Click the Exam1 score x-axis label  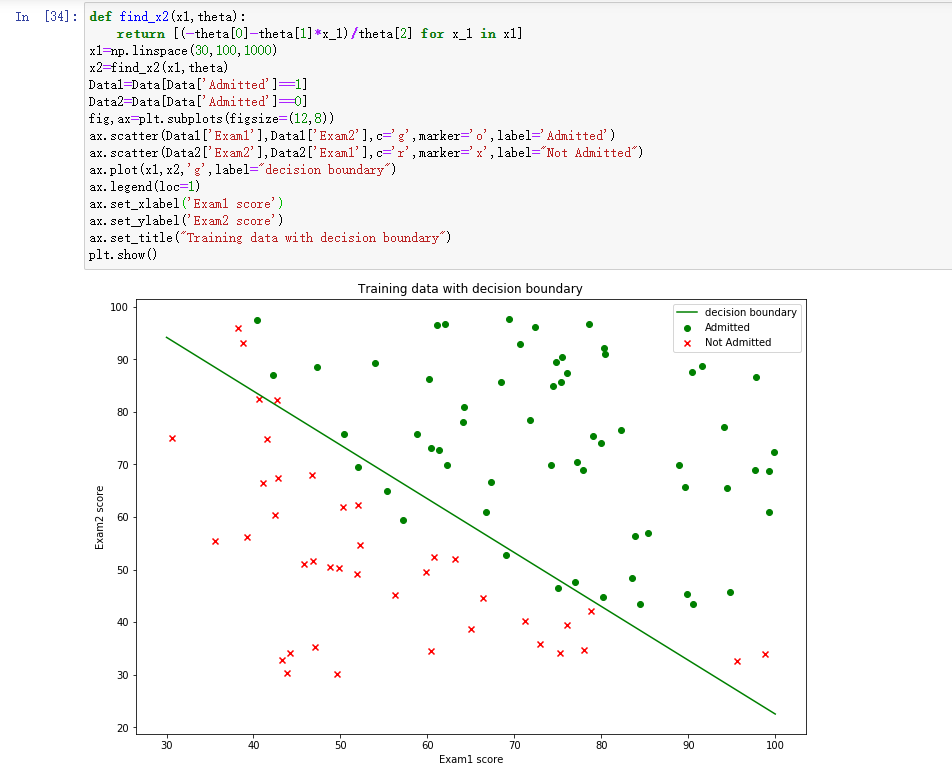[471, 759]
